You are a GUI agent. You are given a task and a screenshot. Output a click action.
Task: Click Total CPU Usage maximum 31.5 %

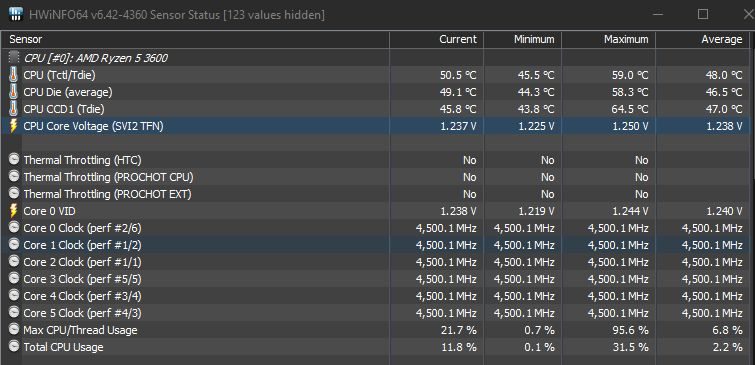(x=630, y=347)
